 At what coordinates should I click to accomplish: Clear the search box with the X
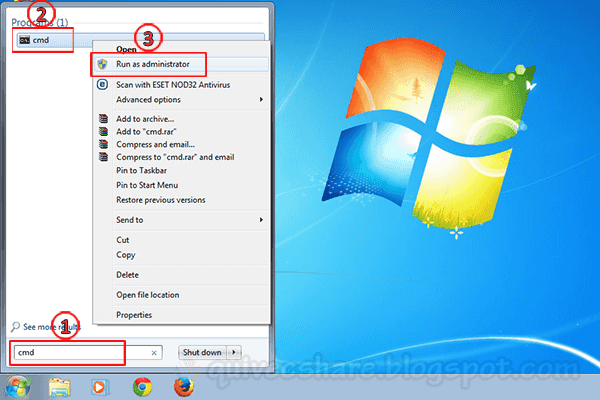click(154, 353)
